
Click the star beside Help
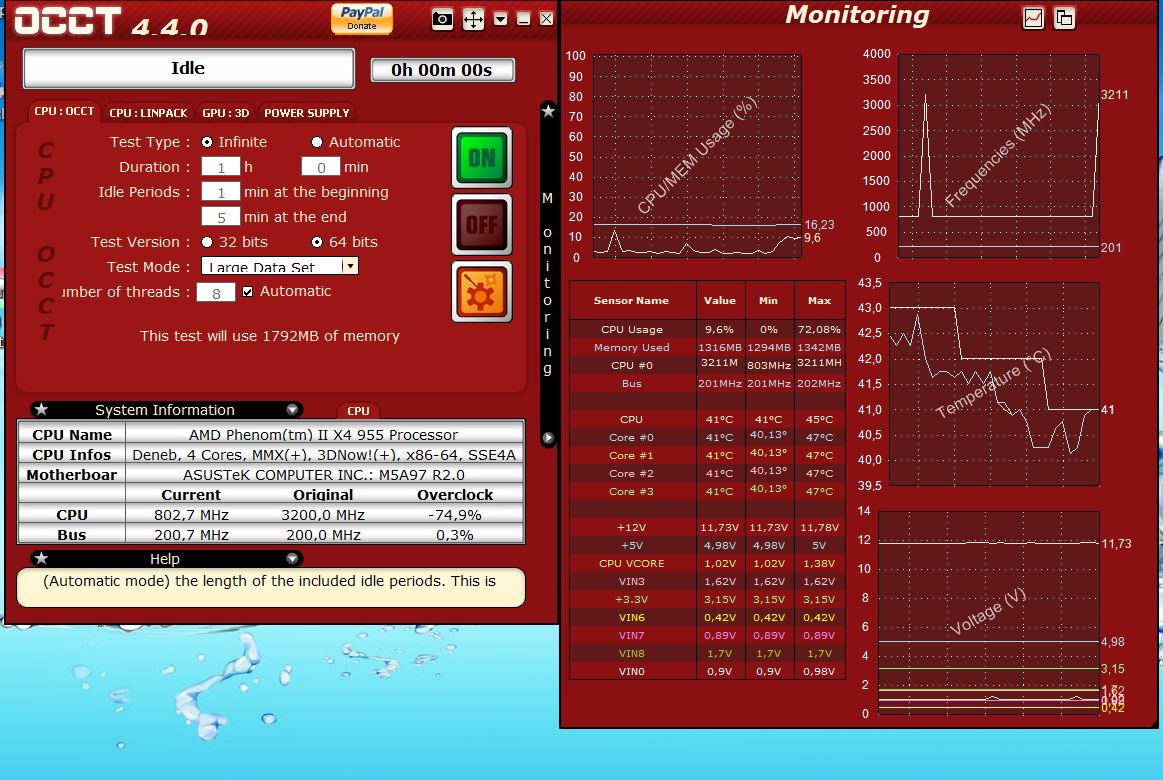(x=42, y=558)
